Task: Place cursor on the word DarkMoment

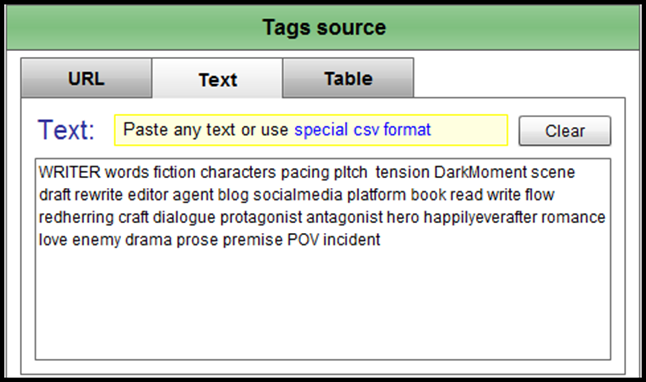Action: tap(480, 172)
